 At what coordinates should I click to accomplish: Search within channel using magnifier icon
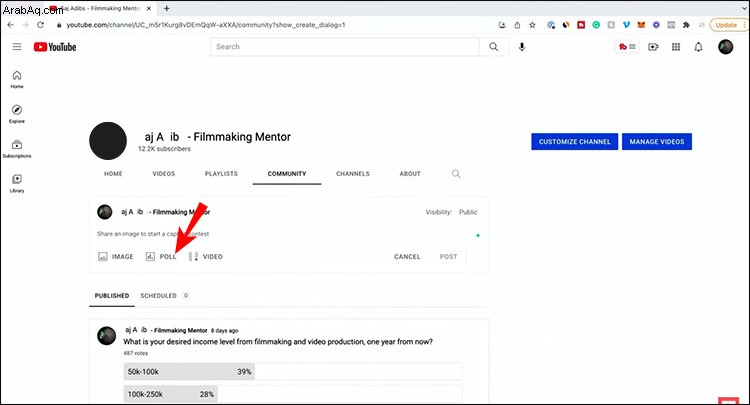tap(456, 174)
